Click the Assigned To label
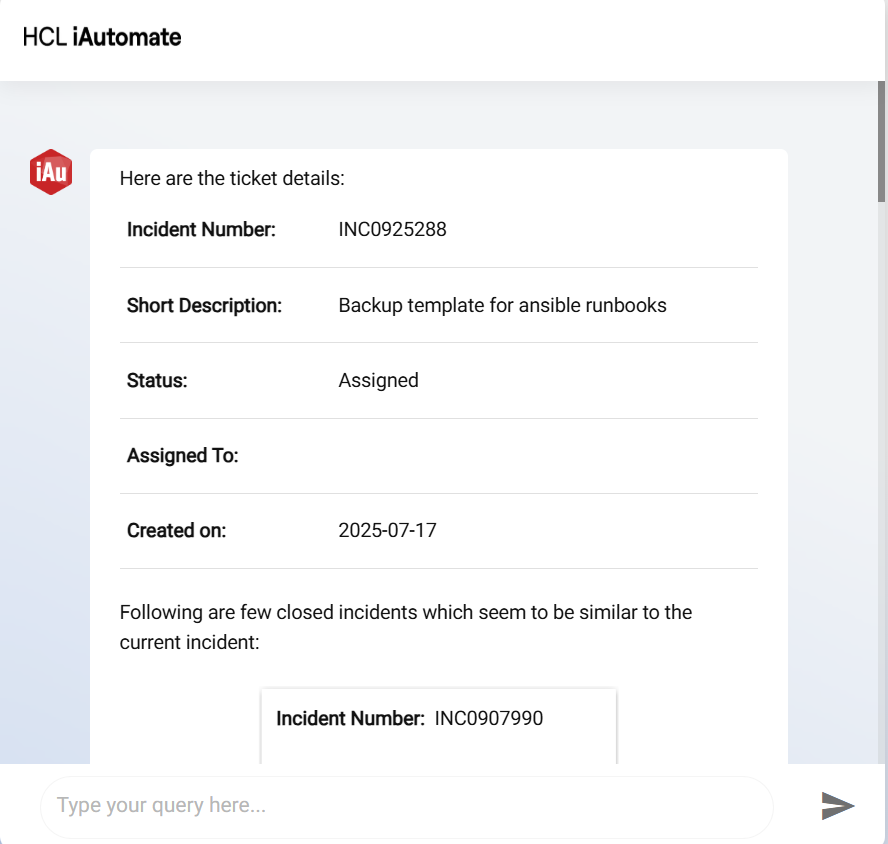The width and height of the screenshot is (888, 844). coord(182,456)
